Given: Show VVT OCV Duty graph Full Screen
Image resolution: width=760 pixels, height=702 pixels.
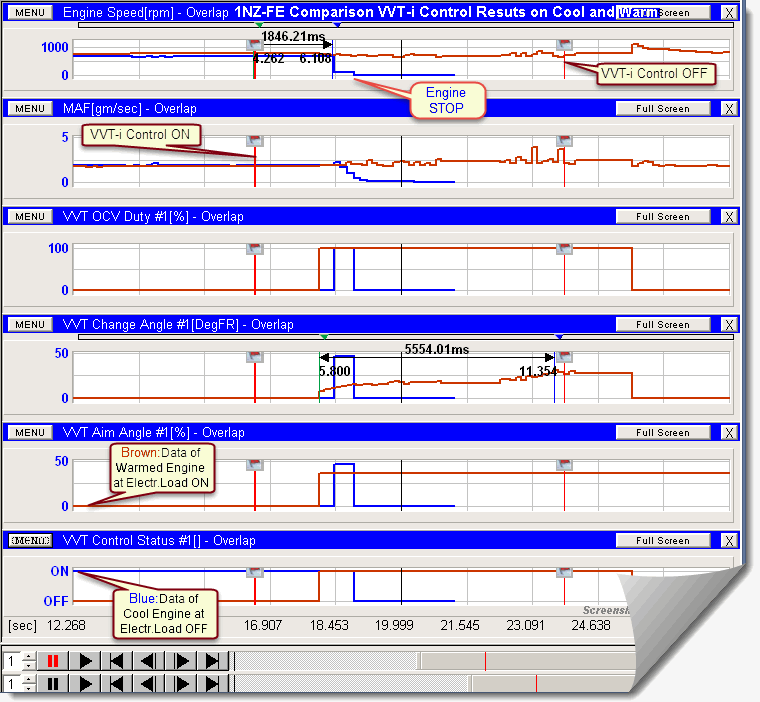Looking at the screenshot, I should 663,216.
